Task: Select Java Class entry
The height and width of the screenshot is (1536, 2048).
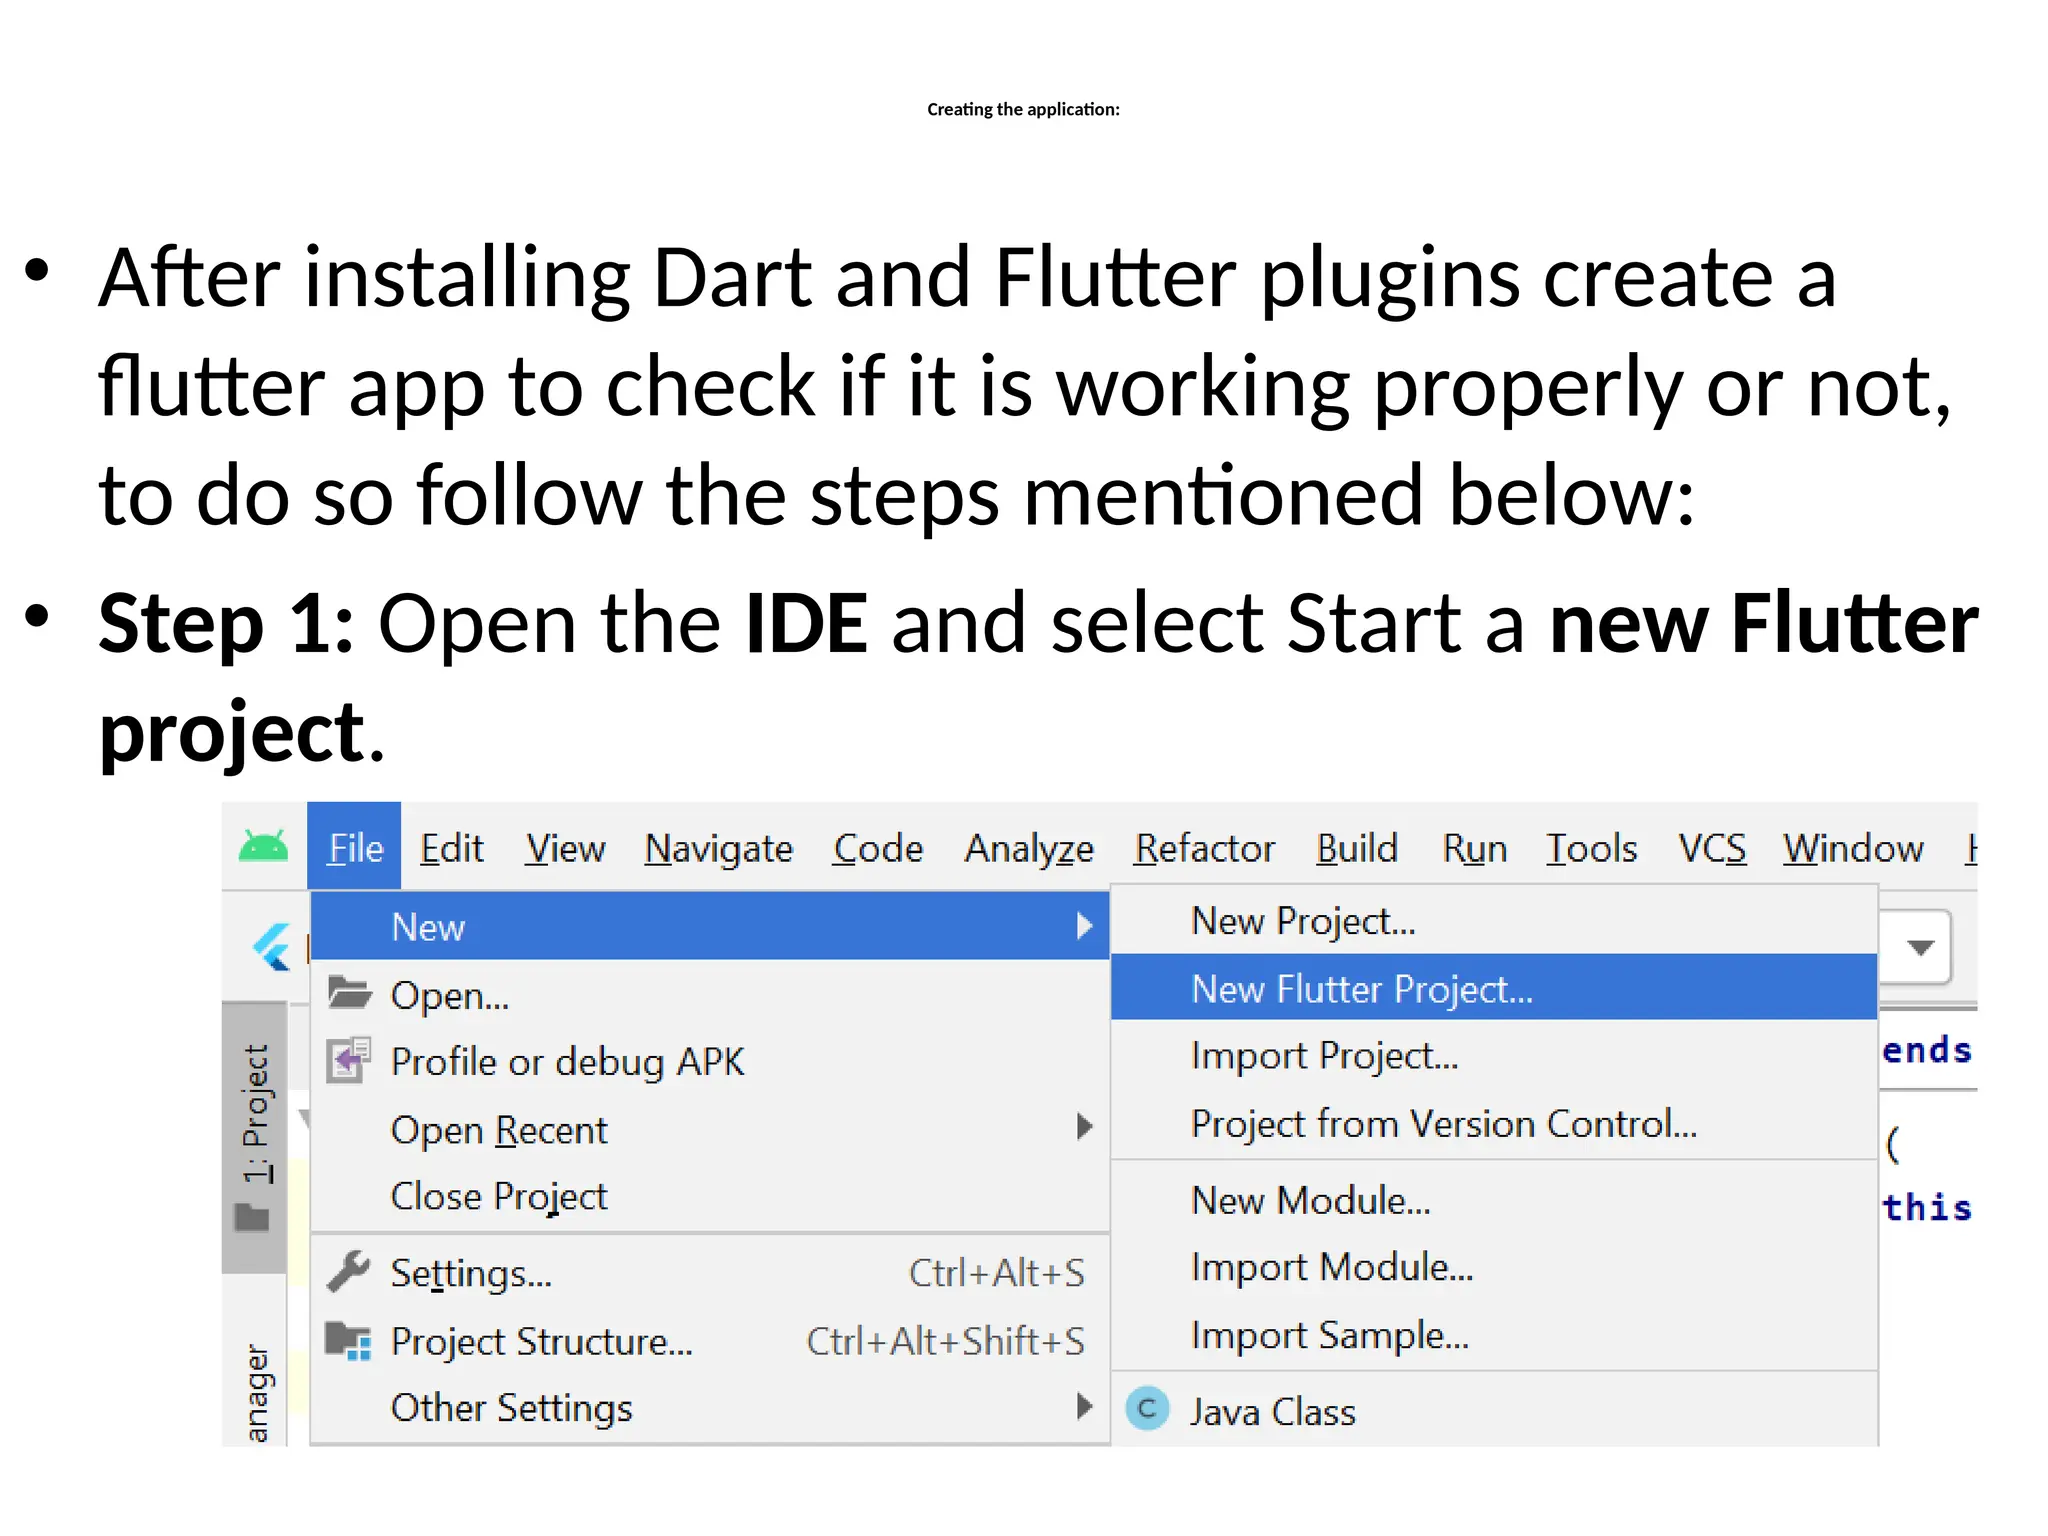Action: pos(1494,1411)
